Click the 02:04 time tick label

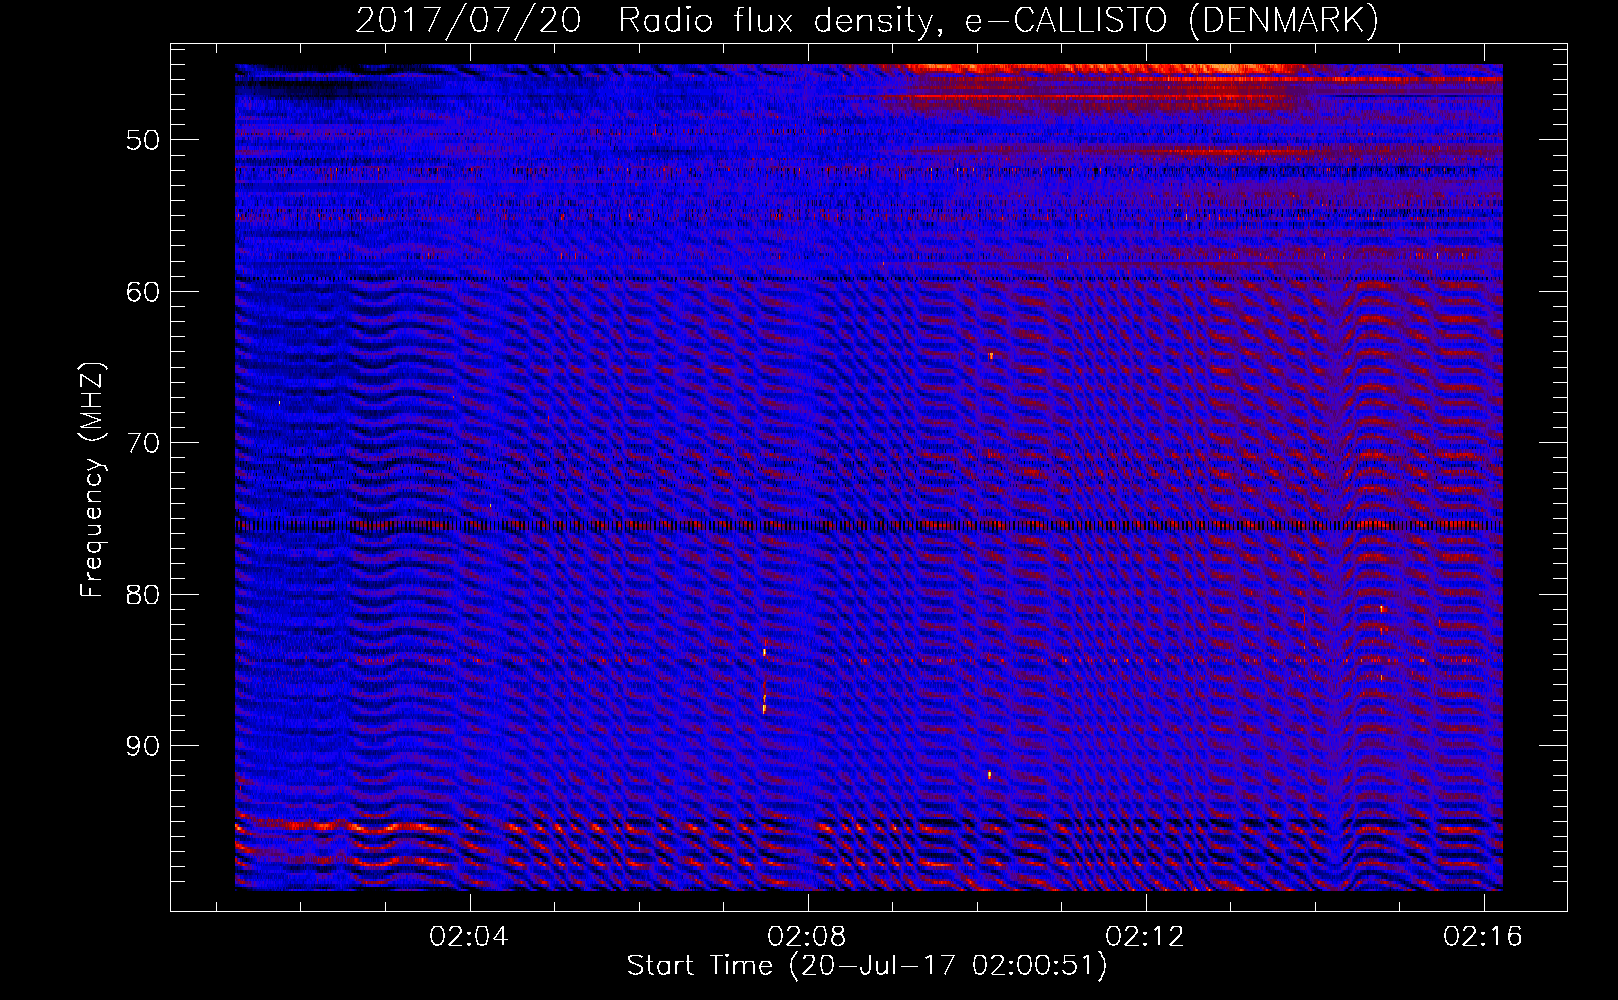click(468, 936)
